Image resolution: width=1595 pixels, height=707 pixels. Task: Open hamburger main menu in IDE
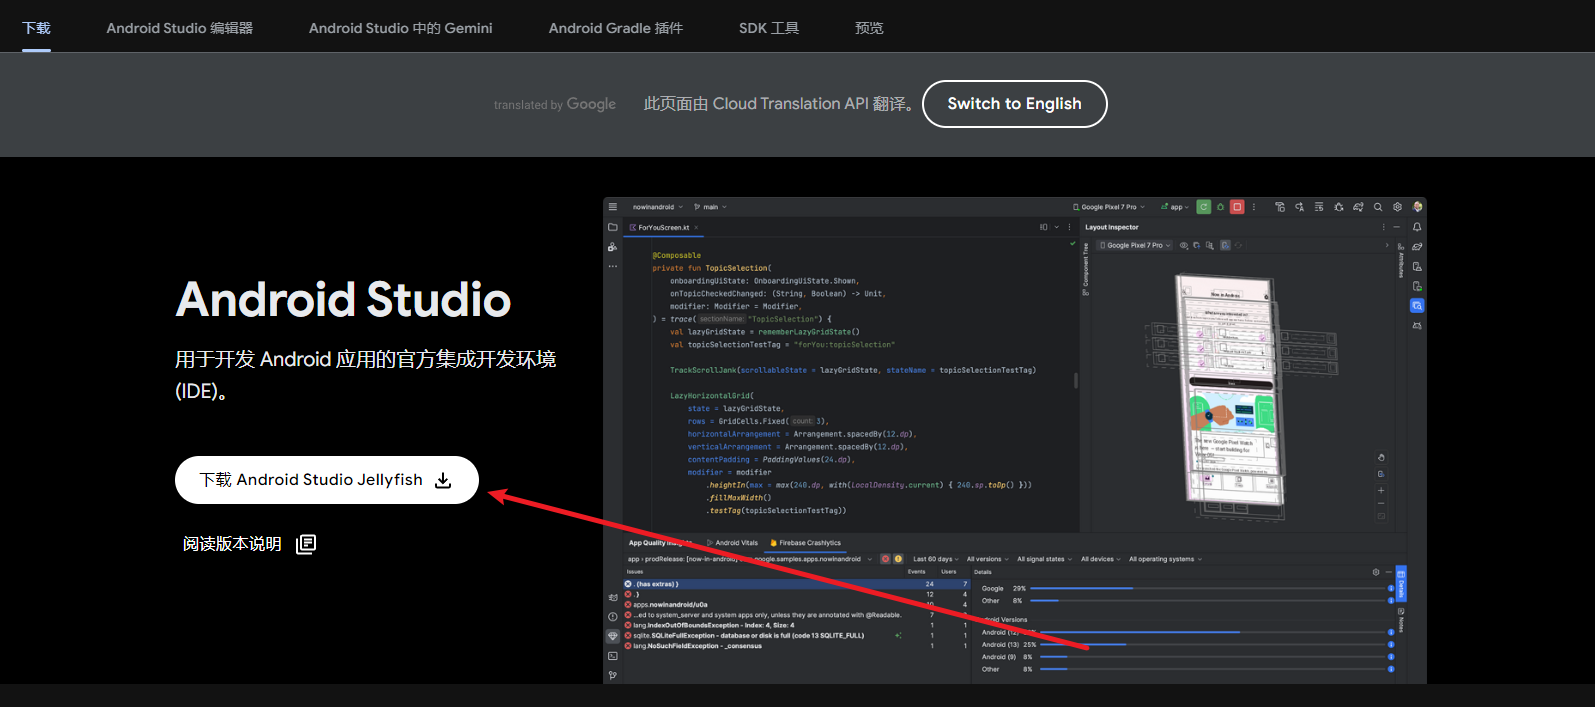click(613, 207)
